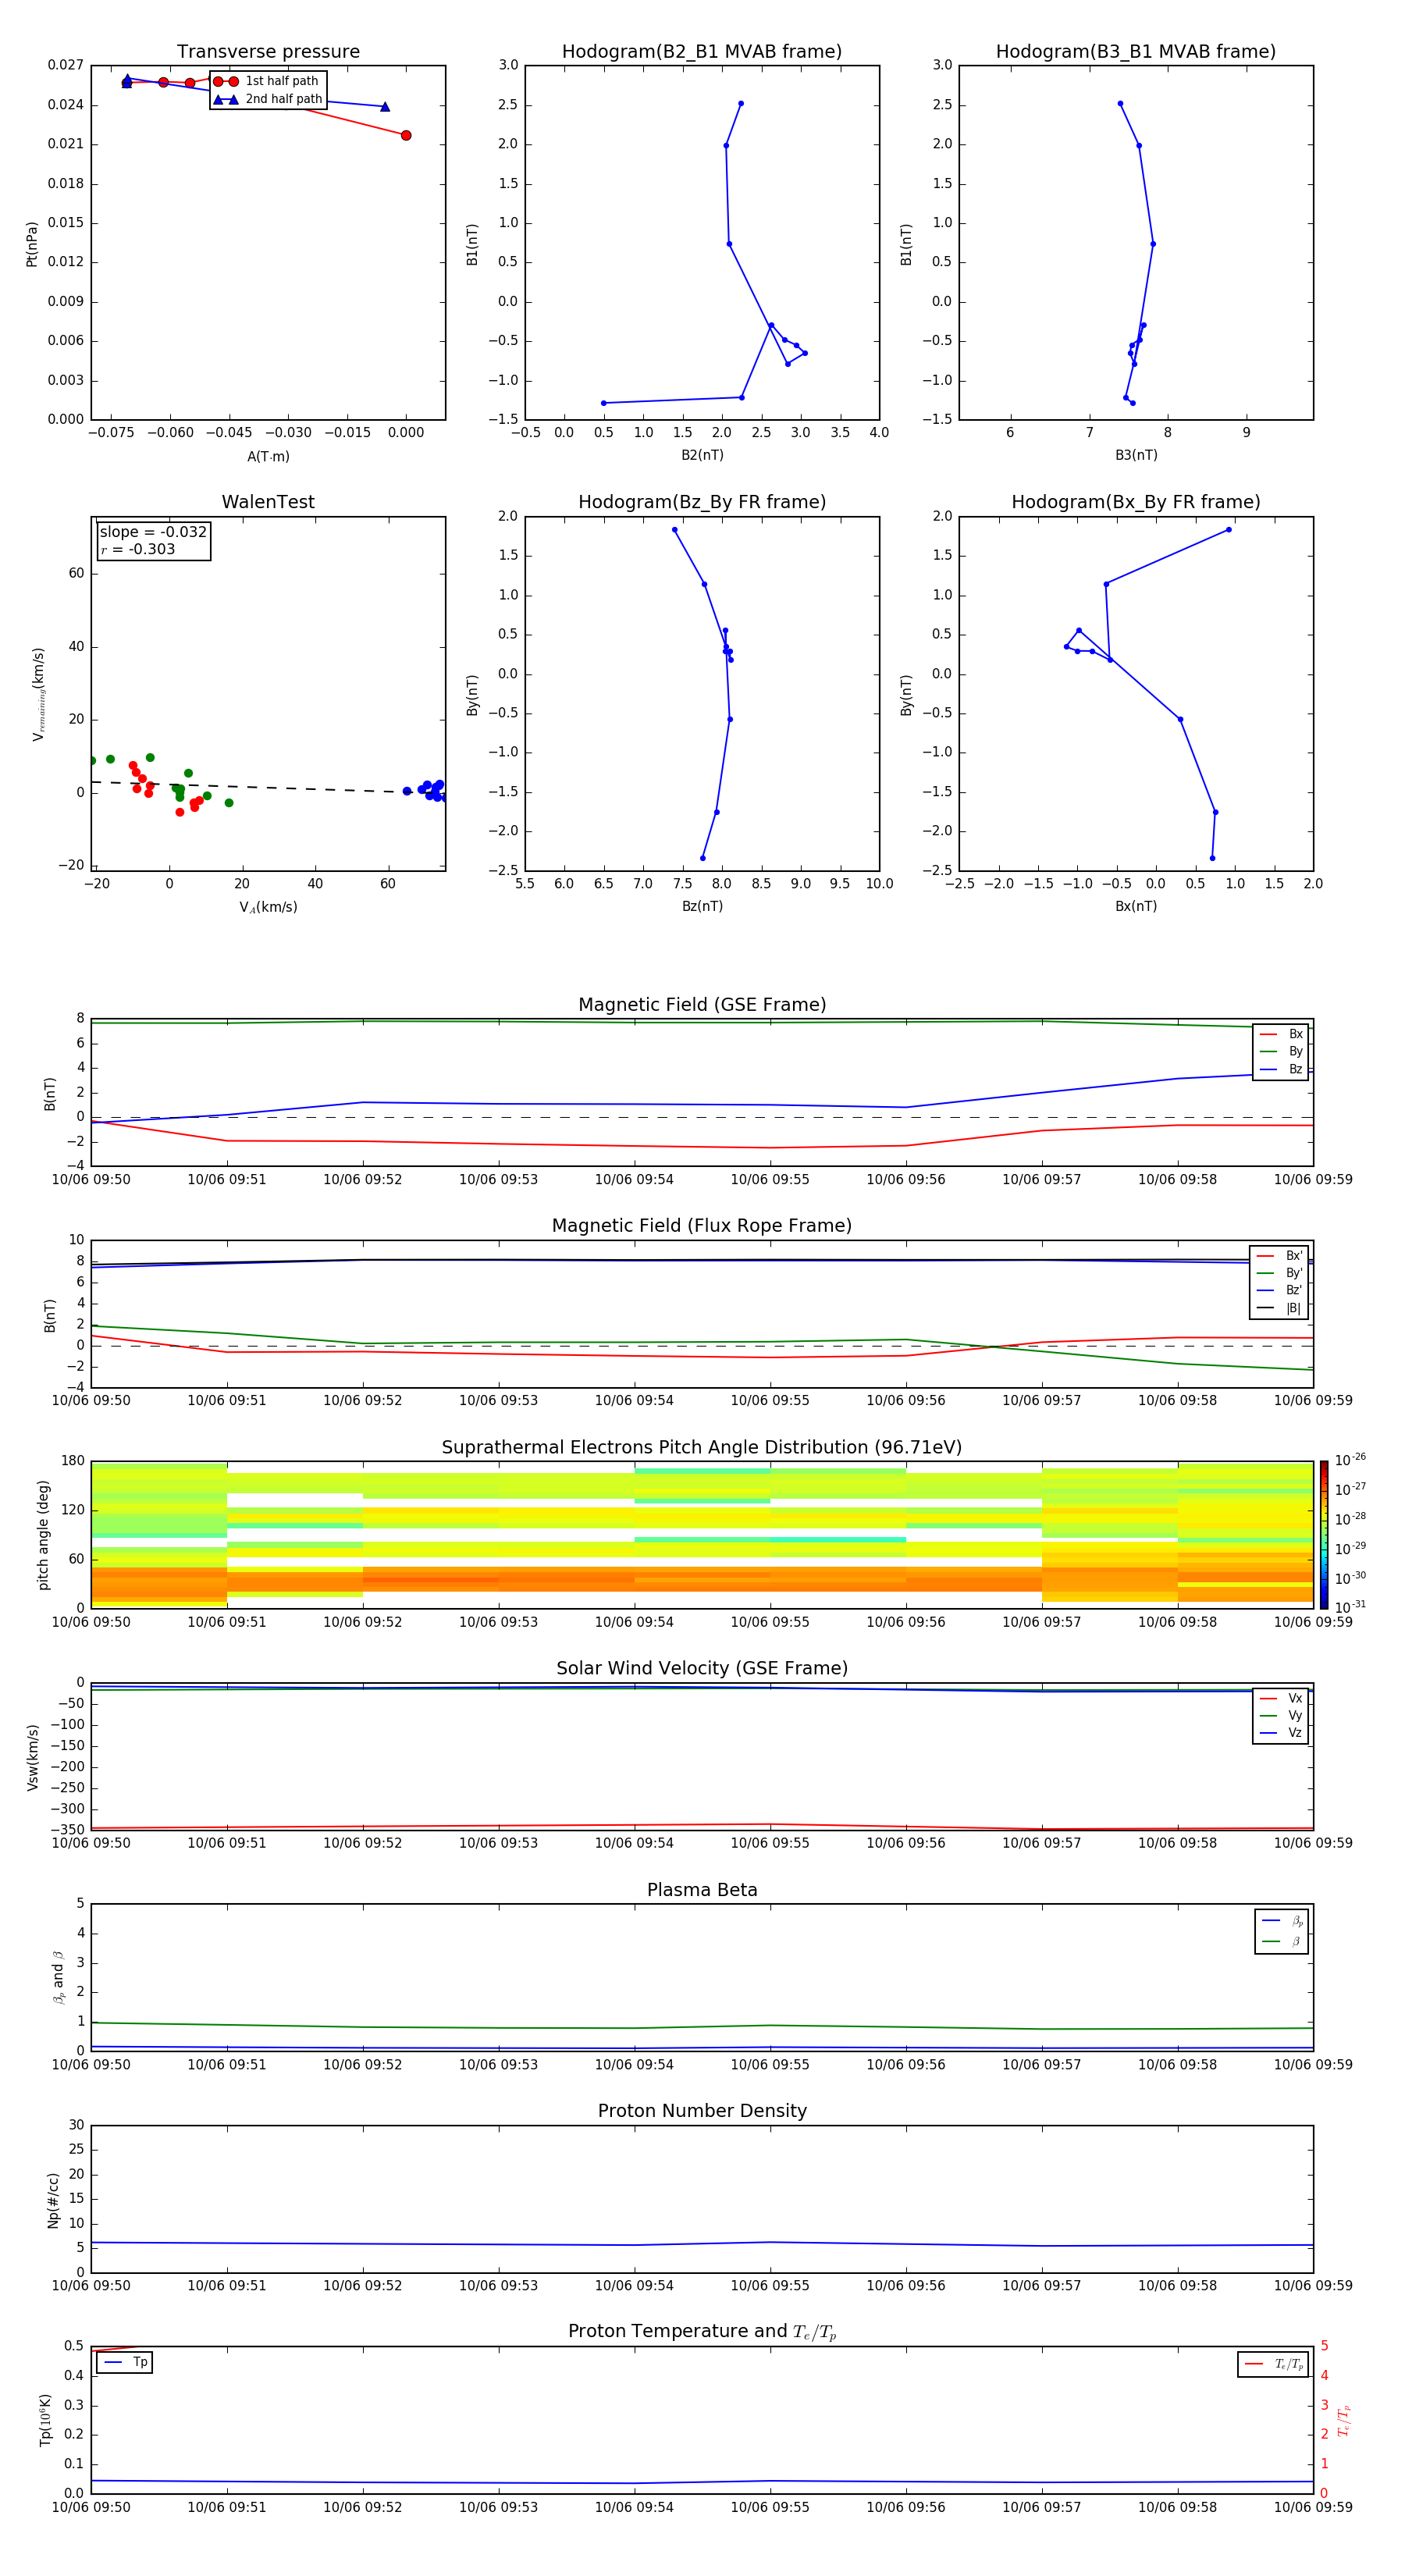Select the 'Hodogram(B3_B1 MVAB frame)' title
The height and width of the screenshot is (2576, 1405).
click(1136, 52)
